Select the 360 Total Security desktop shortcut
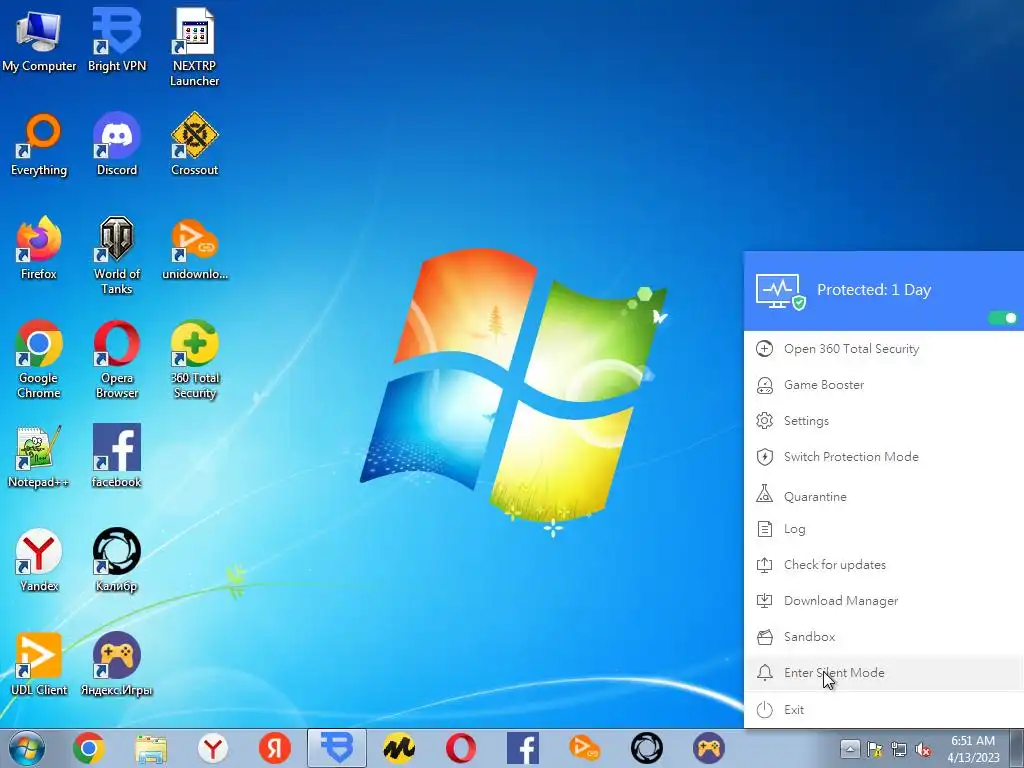This screenshot has height=768, width=1024. 195,360
